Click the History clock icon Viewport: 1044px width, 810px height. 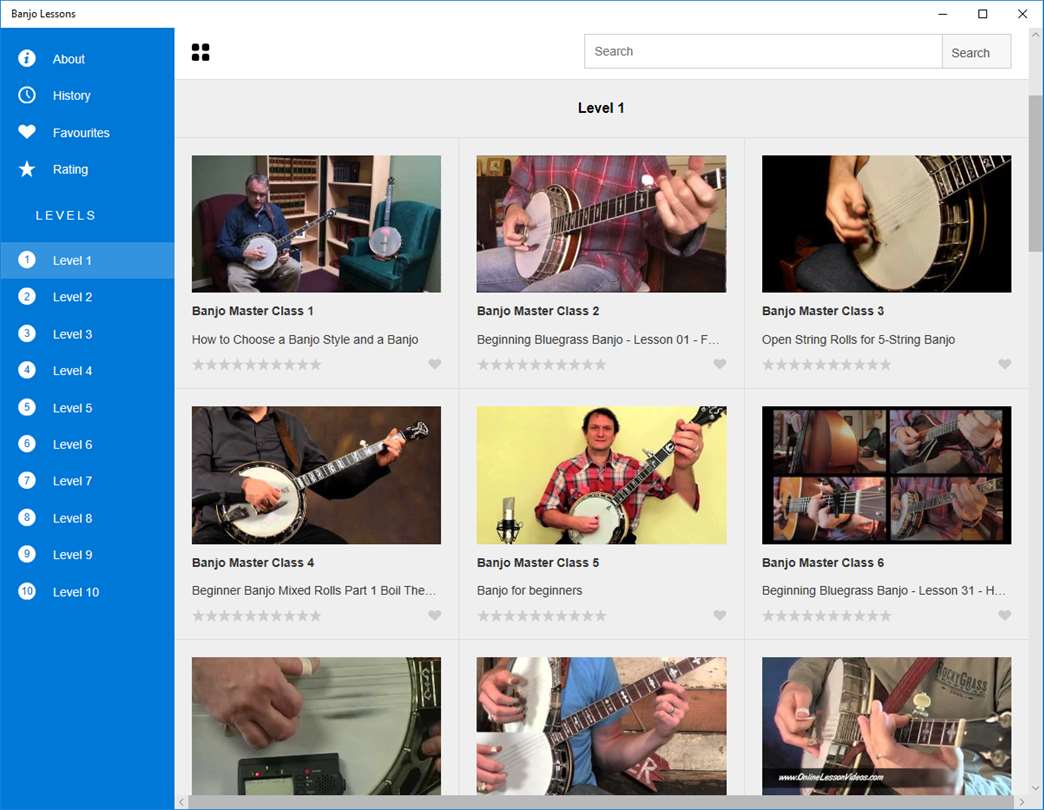(x=27, y=95)
